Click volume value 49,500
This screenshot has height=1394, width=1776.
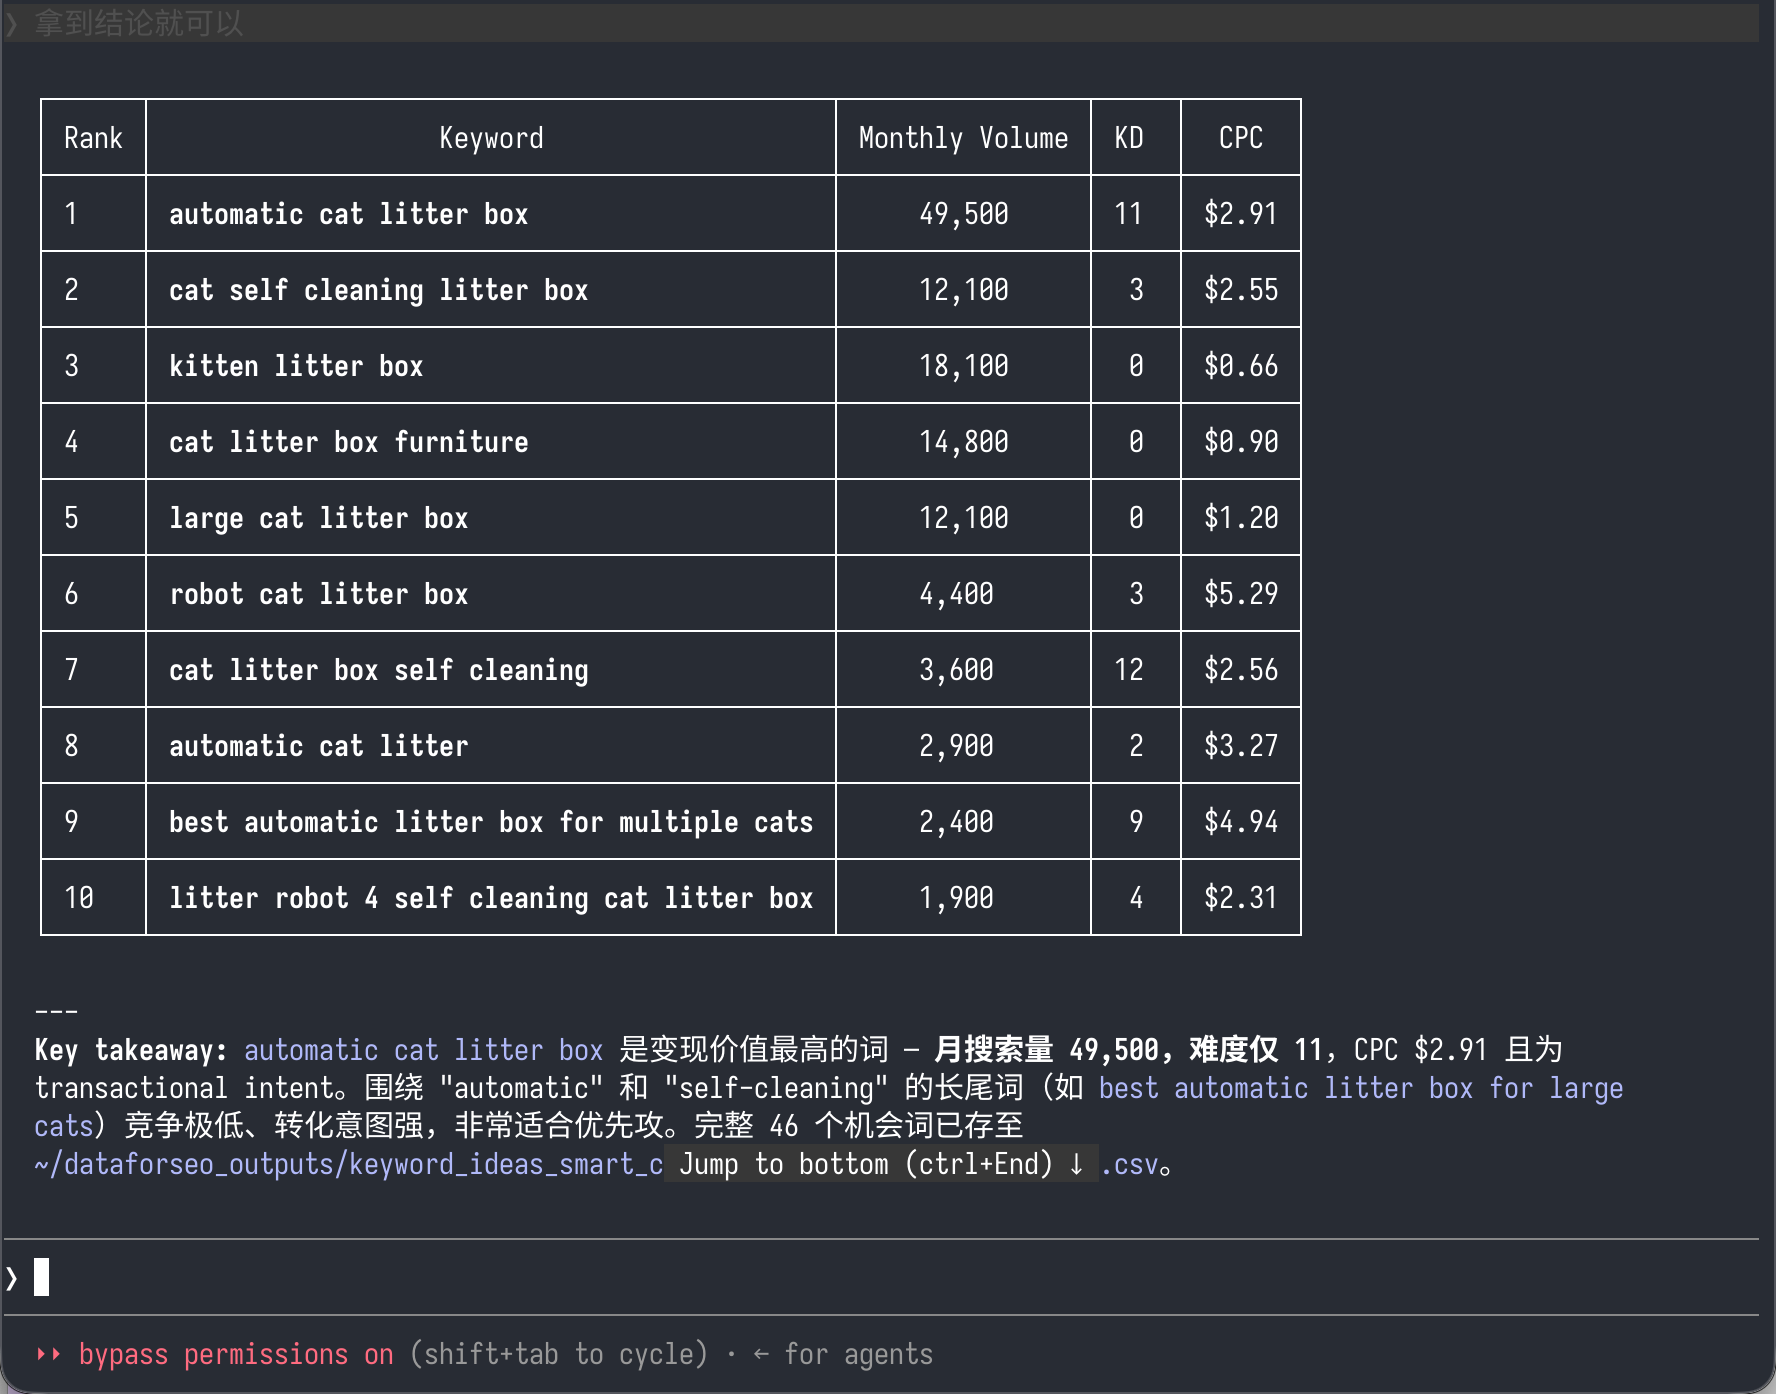964,214
